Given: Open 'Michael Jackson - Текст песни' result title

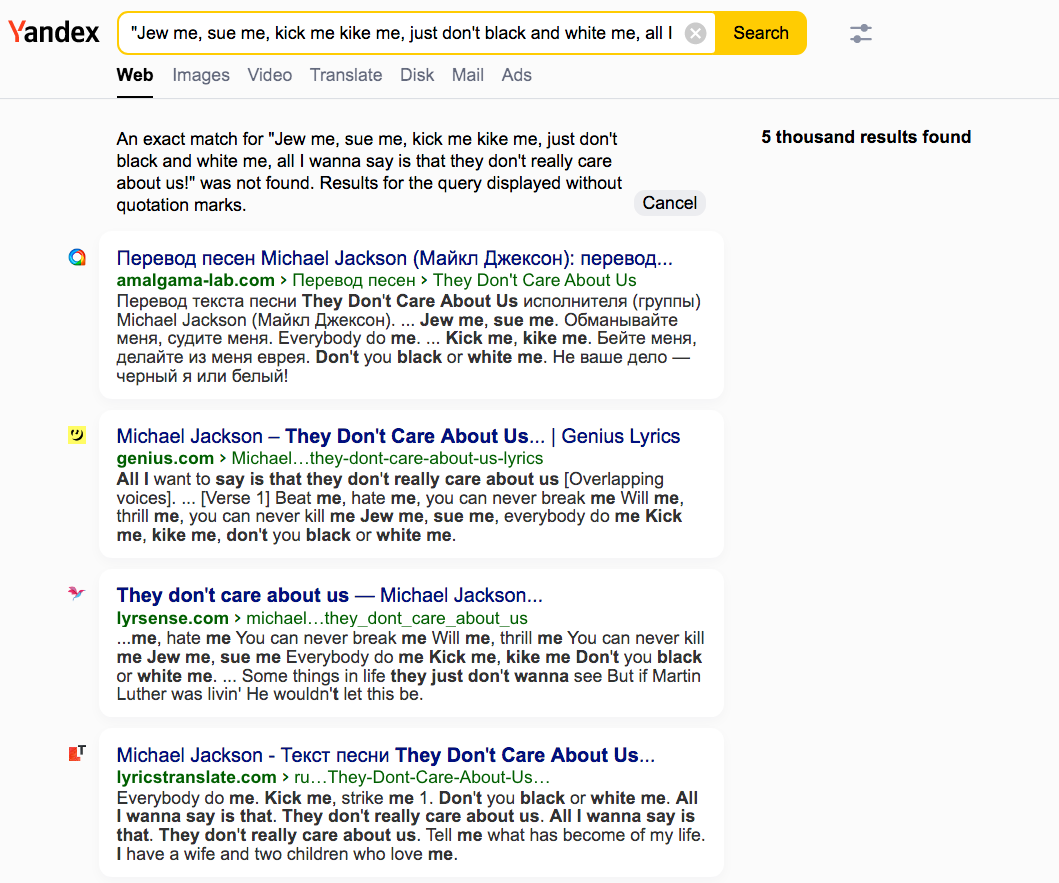Looking at the screenshot, I should [x=386, y=755].
